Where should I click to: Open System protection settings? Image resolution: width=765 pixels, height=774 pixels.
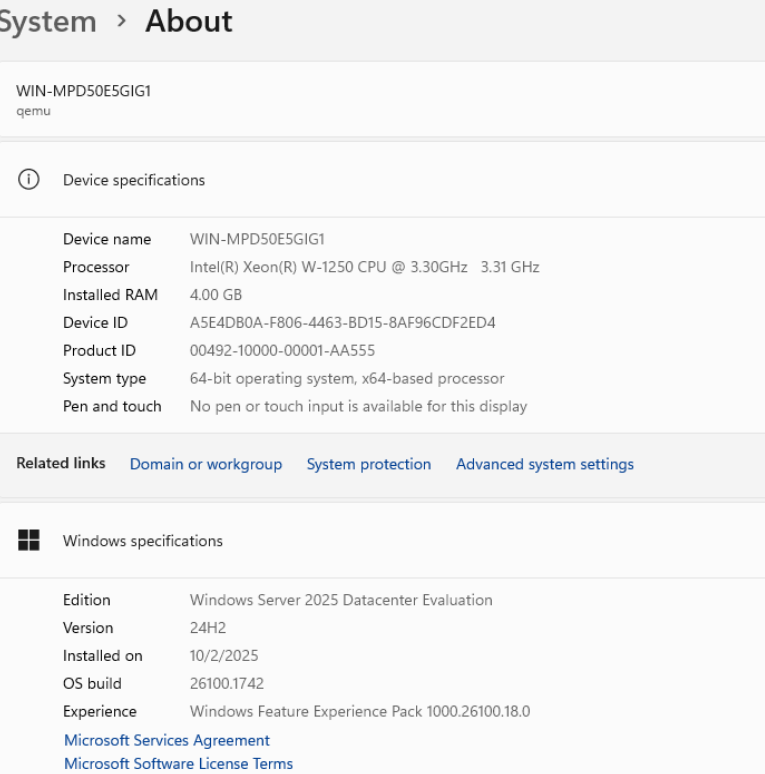tap(369, 464)
